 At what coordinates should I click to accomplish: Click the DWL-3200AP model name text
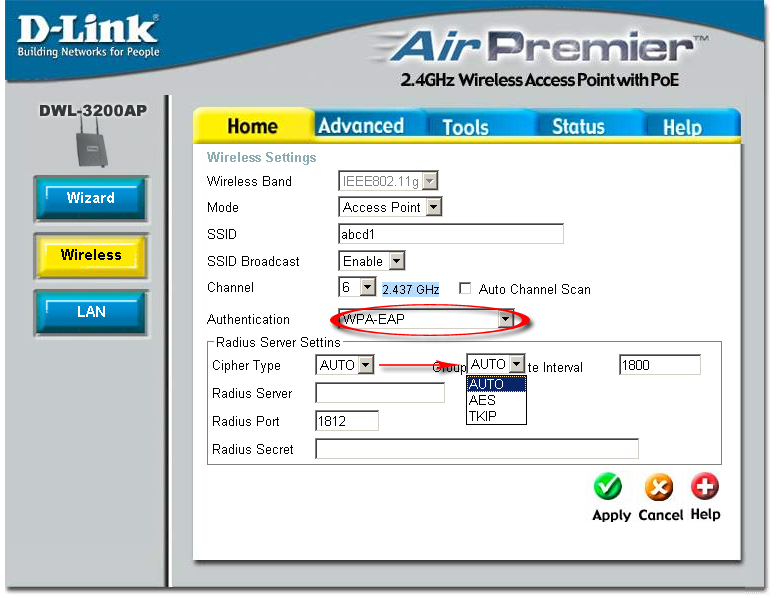coord(93,110)
